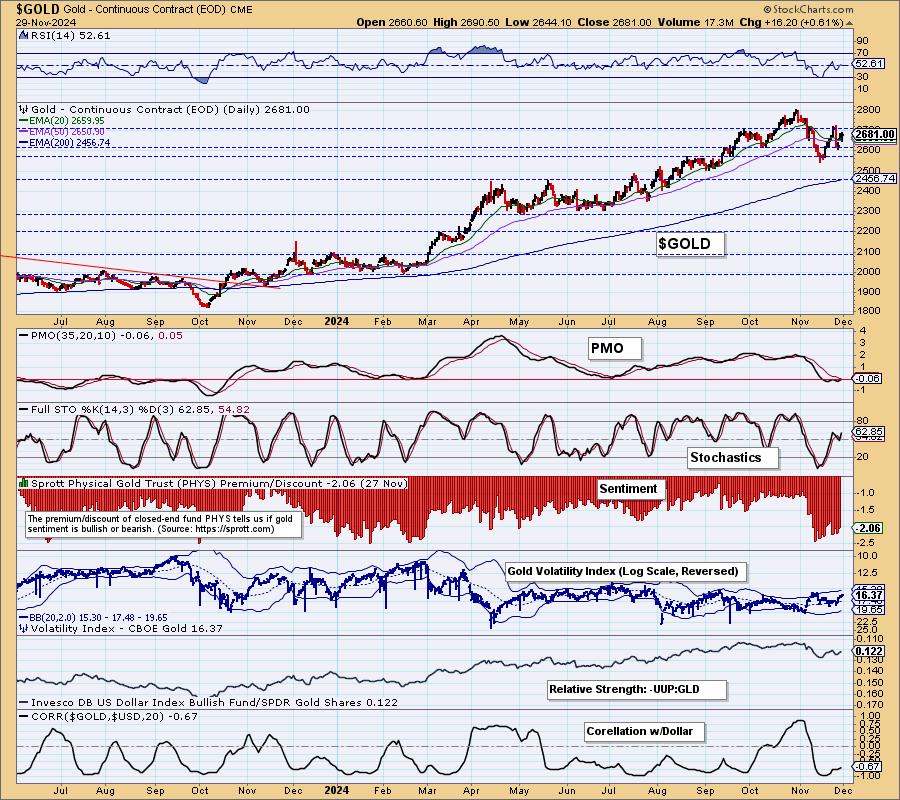Click the Close 2681.00 value in the header
900x800 pixels.
614,22
